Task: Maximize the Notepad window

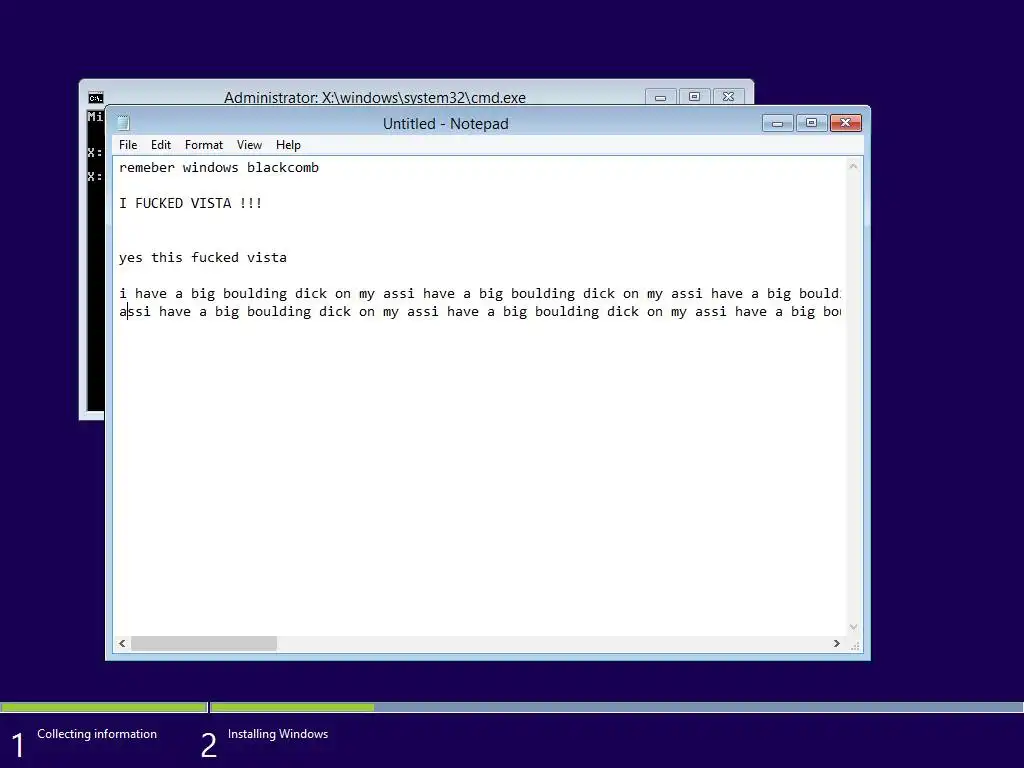Action: [811, 123]
